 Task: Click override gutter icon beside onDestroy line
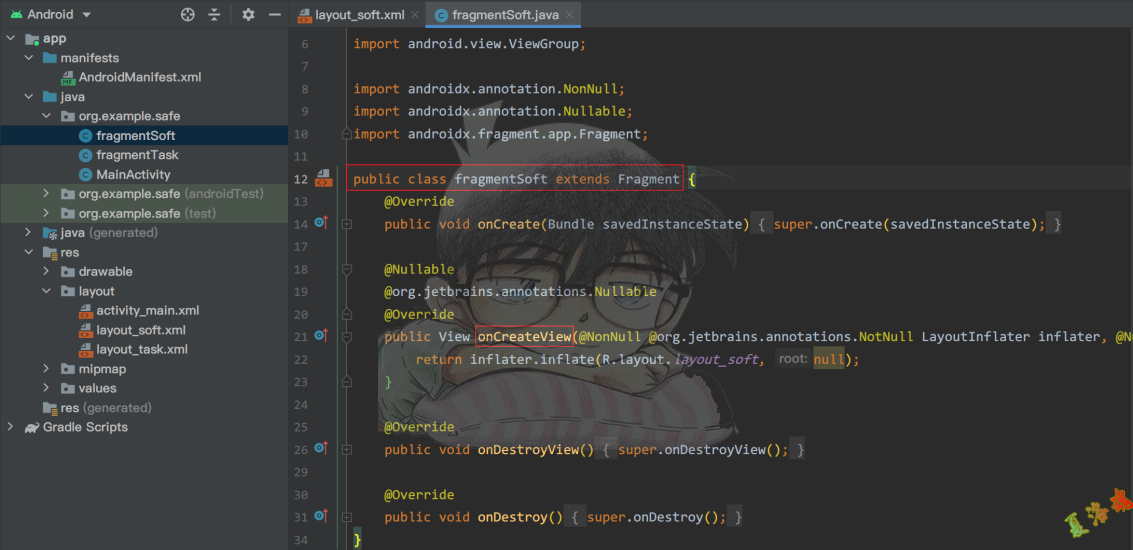point(321,517)
